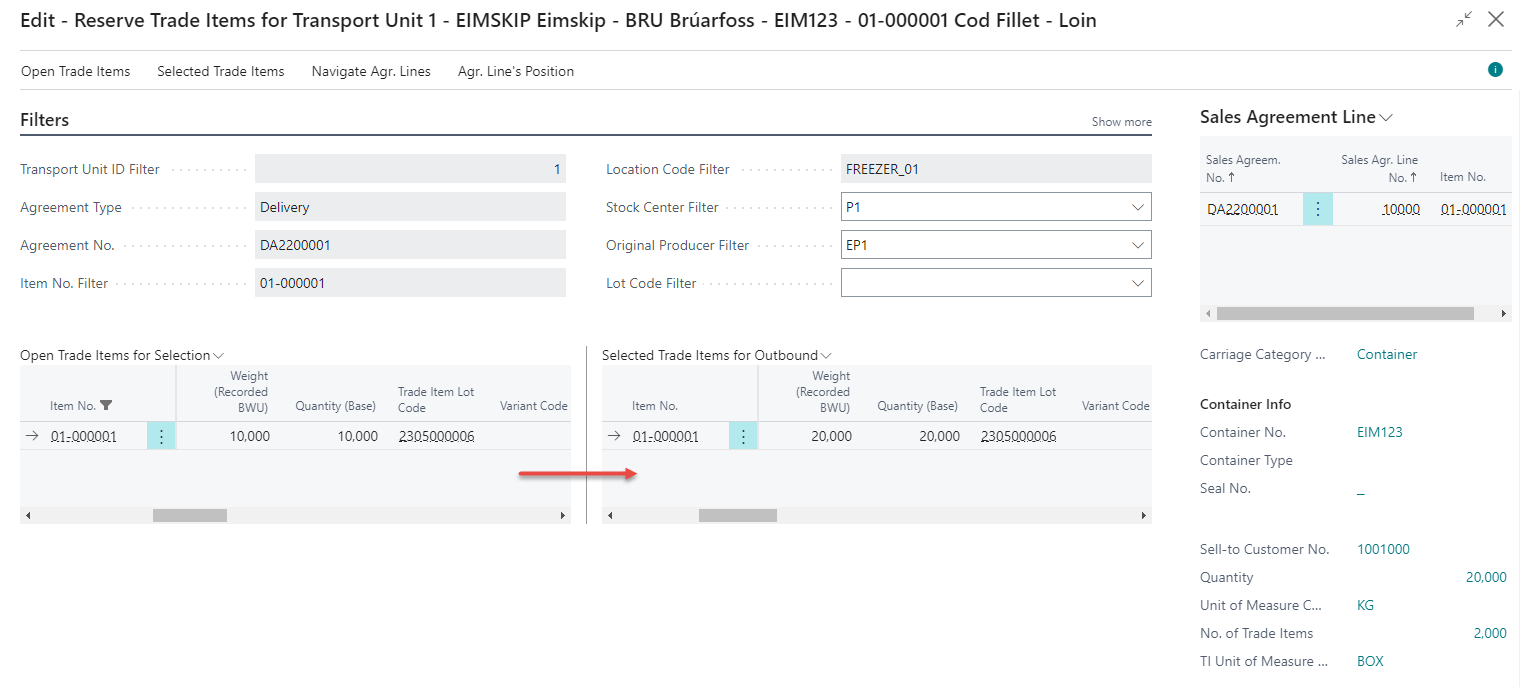Expand the Stock Center Filter dropdown
Viewport: 1520px width, 687px height.
1137,207
